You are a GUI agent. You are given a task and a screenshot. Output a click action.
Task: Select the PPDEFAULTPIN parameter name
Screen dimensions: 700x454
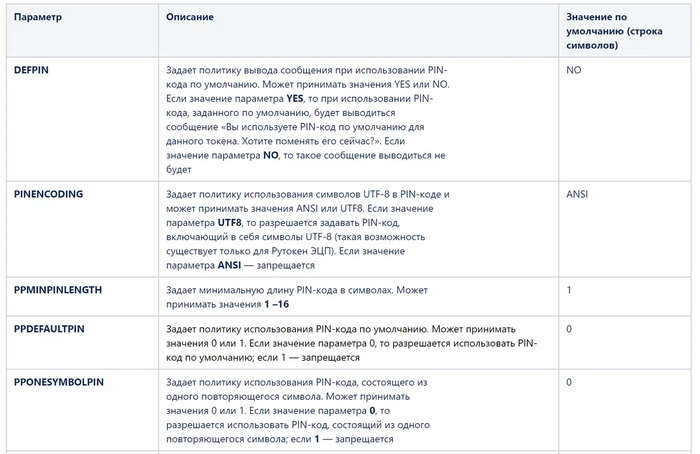pyautogui.click(x=49, y=329)
